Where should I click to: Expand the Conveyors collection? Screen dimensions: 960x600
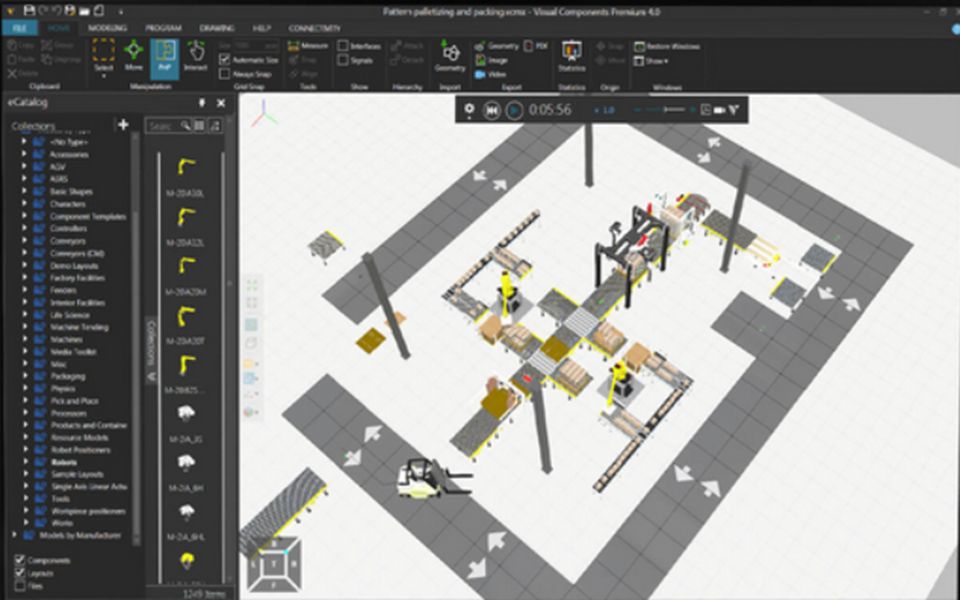coord(24,240)
